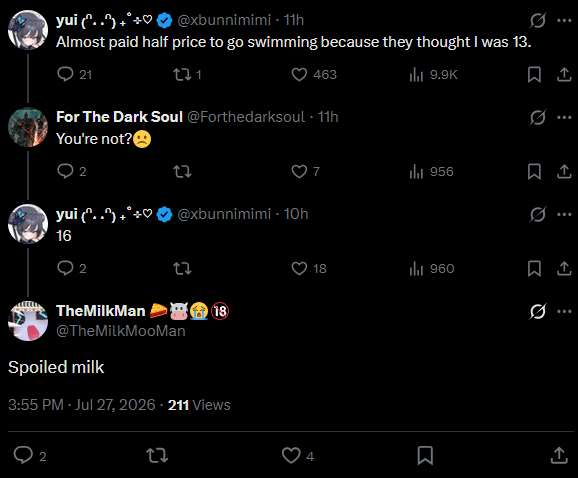Like the tweet with 463 likes

pyautogui.click(x=299, y=74)
